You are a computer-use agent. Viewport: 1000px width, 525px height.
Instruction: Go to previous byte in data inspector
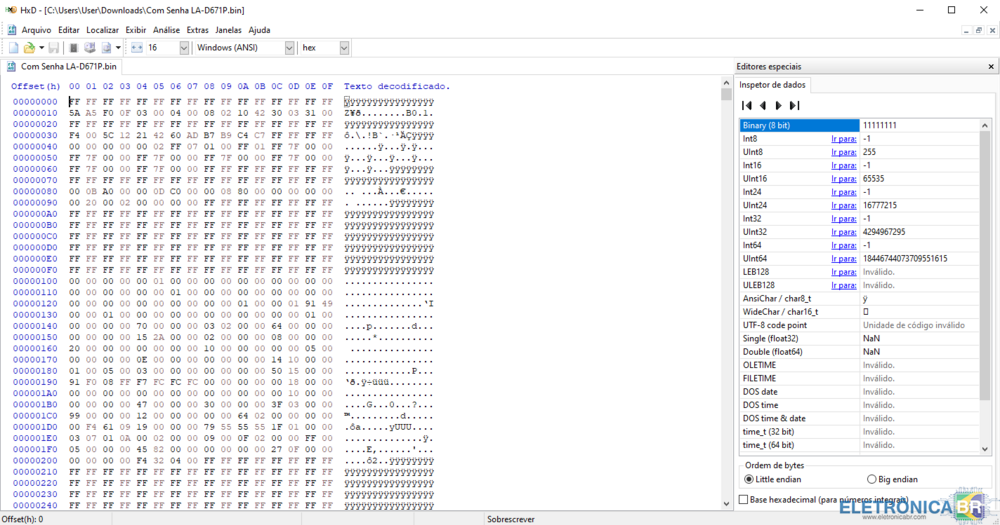[762, 105]
